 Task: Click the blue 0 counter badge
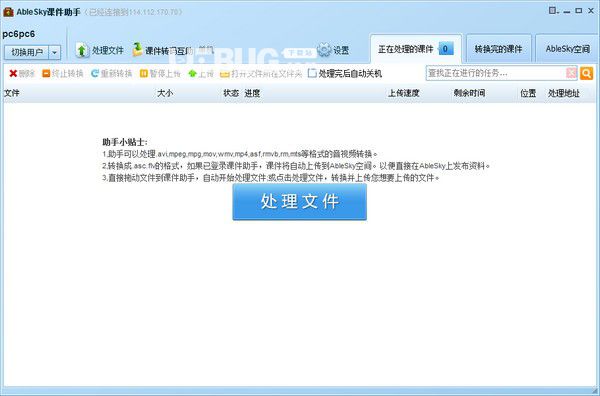coord(445,49)
